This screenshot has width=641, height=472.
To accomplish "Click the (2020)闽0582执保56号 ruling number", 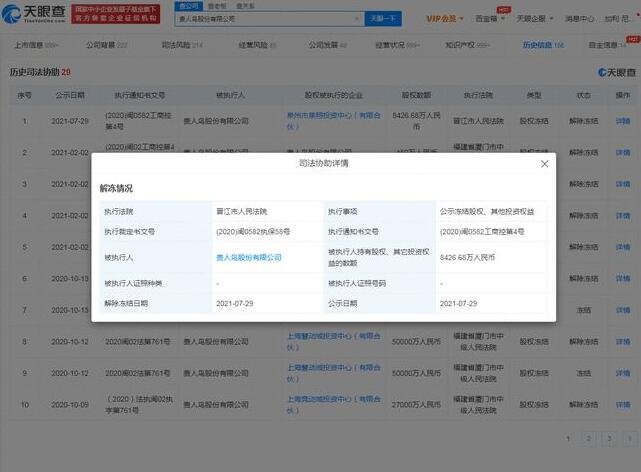I will (x=253, y=232).
